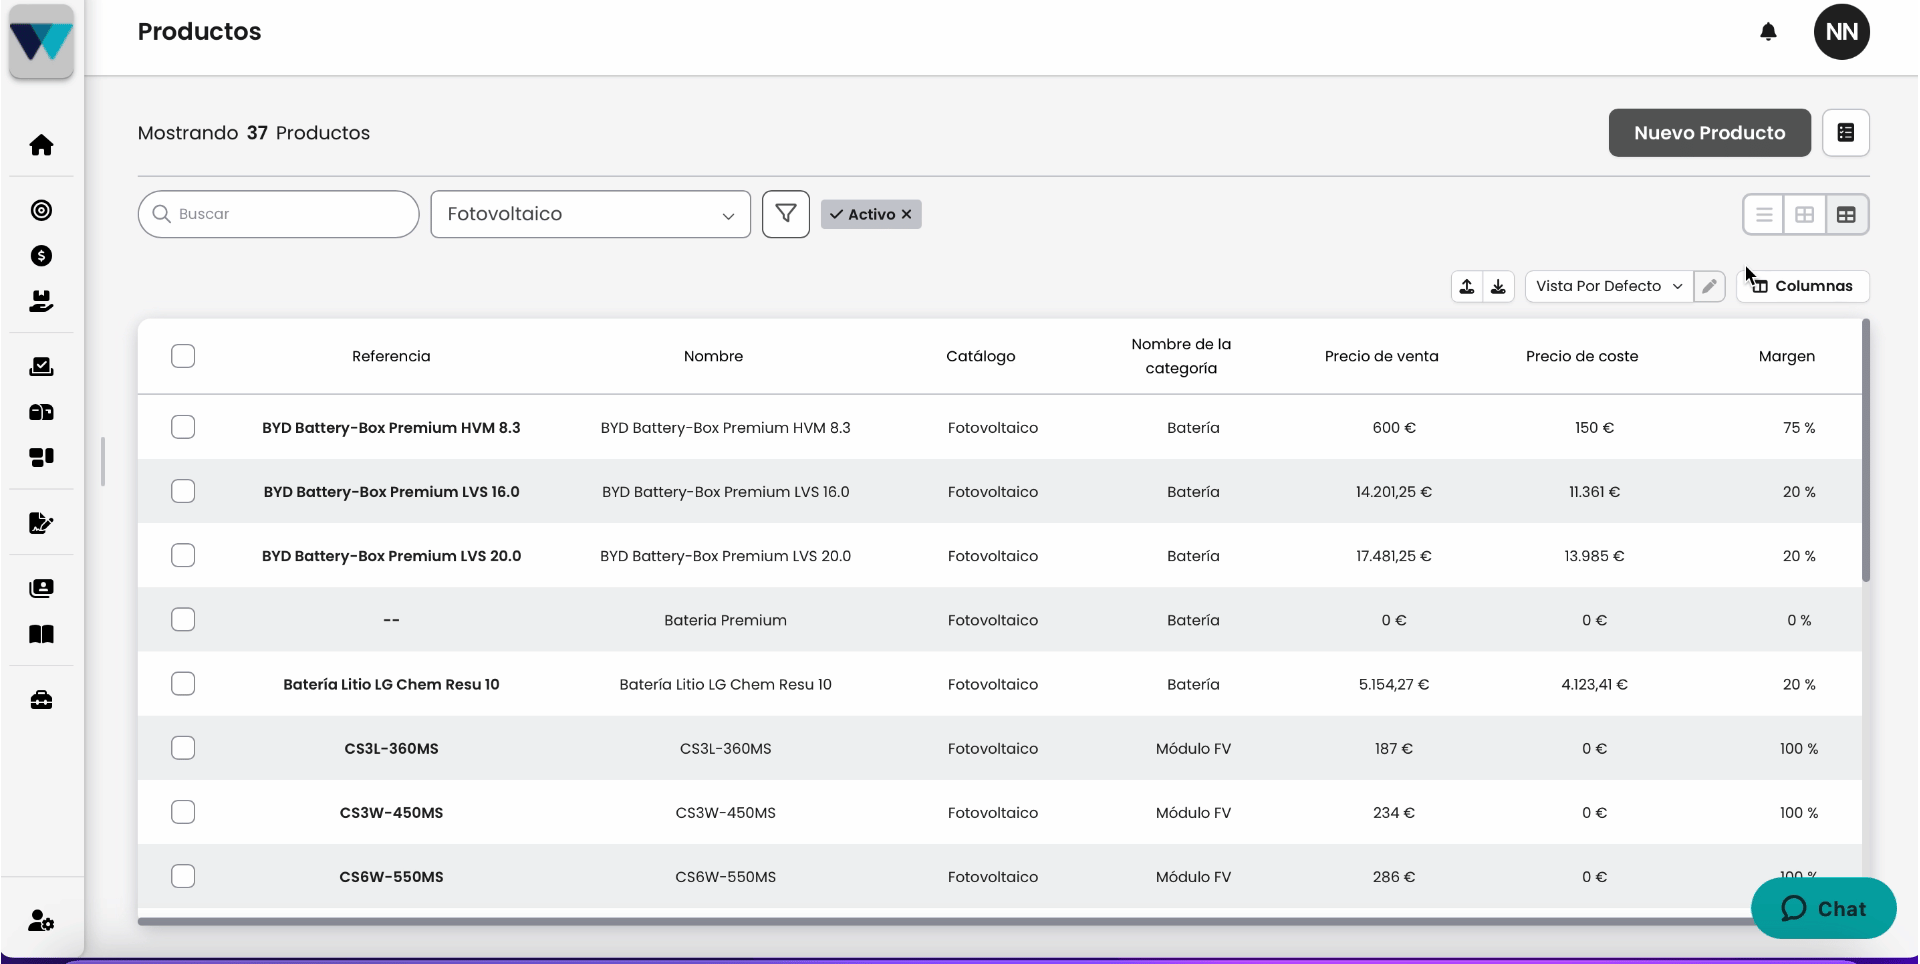Image resolution: width=1920 pixels, height=964 pixels.
Task: Check the CS3L-360MS row checkbox
Action: point(183,748)
